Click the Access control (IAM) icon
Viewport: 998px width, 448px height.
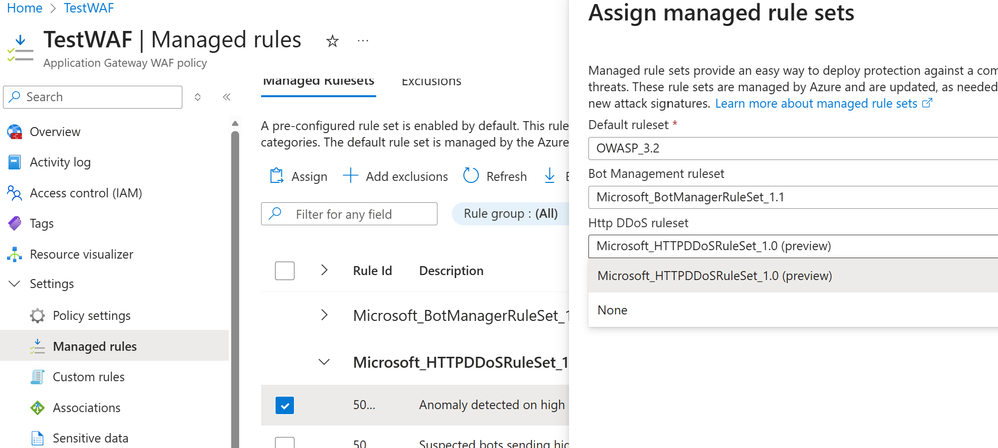pos(15,193)
